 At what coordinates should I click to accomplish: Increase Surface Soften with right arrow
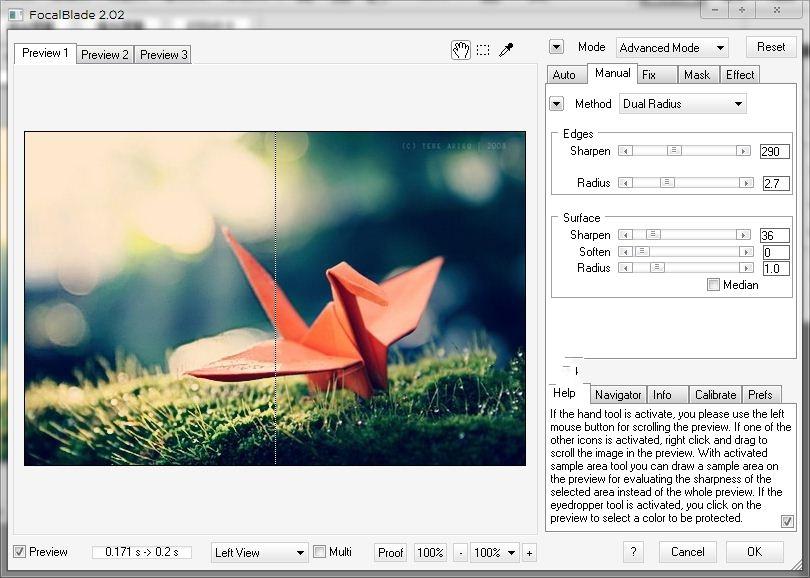(x=746, y=252)
